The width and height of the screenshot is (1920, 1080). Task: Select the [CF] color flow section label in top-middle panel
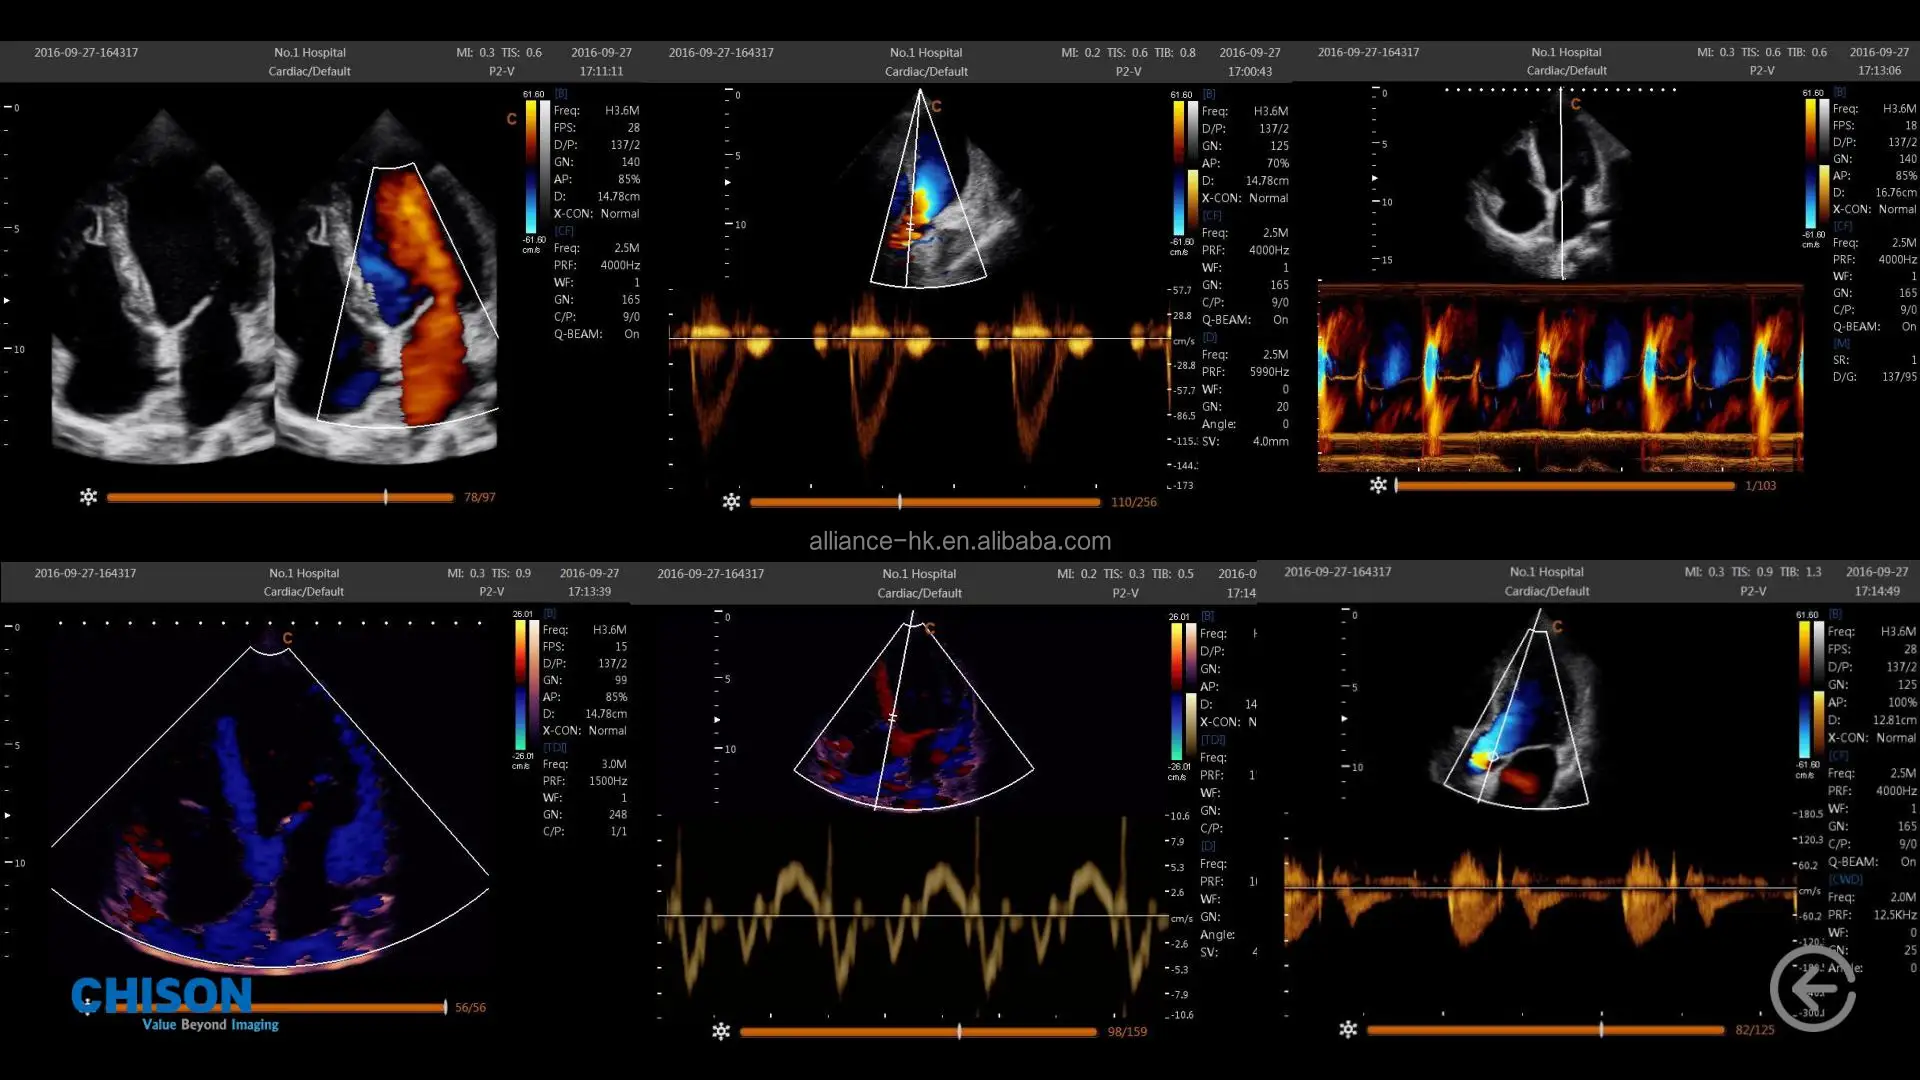coord(1211,215)
